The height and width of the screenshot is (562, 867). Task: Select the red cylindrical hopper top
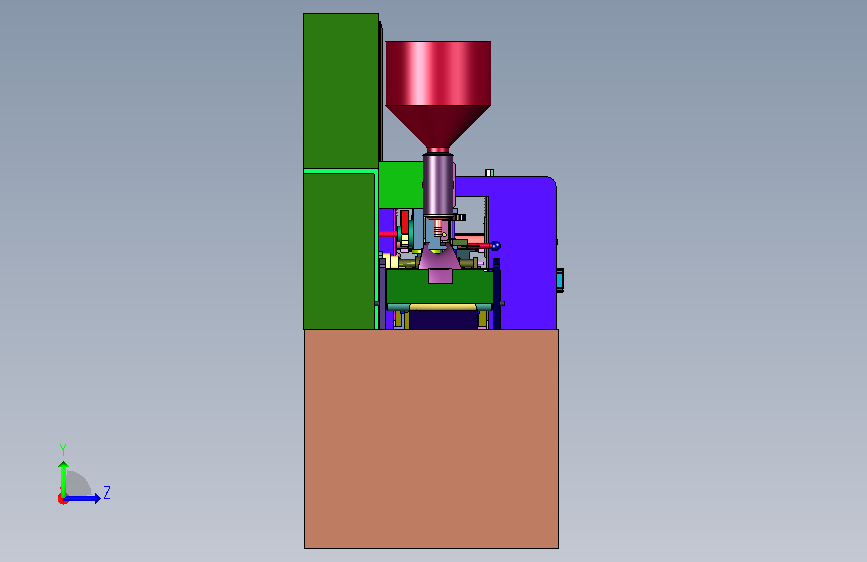pyautogui.click(x=438, y=73)
